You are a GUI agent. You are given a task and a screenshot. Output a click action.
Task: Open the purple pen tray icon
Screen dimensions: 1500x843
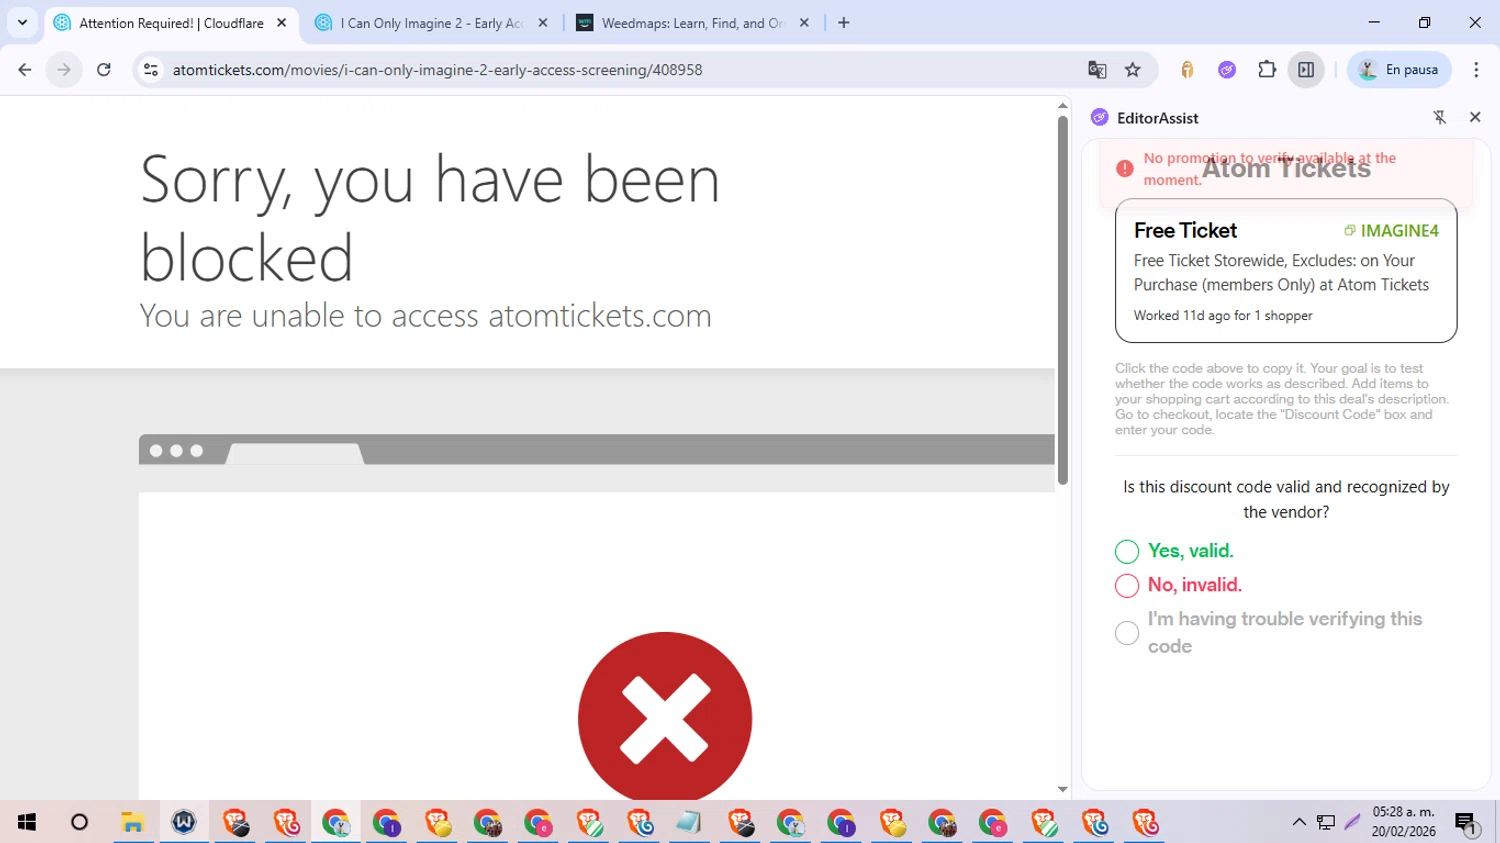pyautogui.click(x=1353, y=822)
